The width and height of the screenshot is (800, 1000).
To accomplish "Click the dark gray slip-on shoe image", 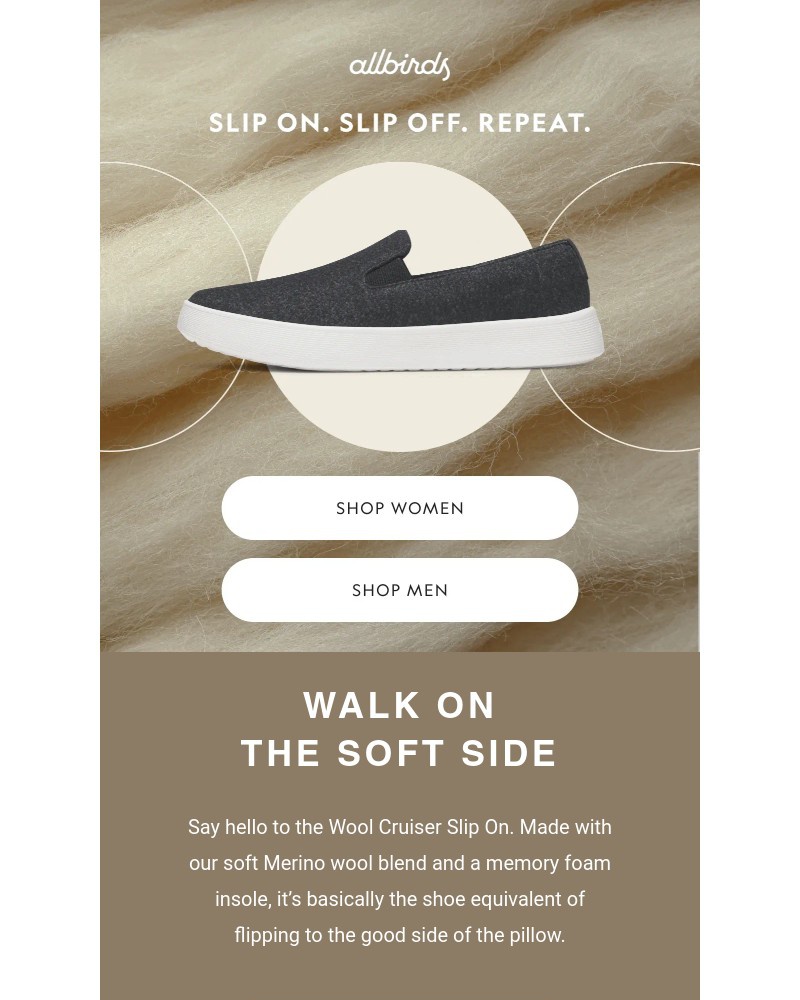I will (x=390, y=301).
